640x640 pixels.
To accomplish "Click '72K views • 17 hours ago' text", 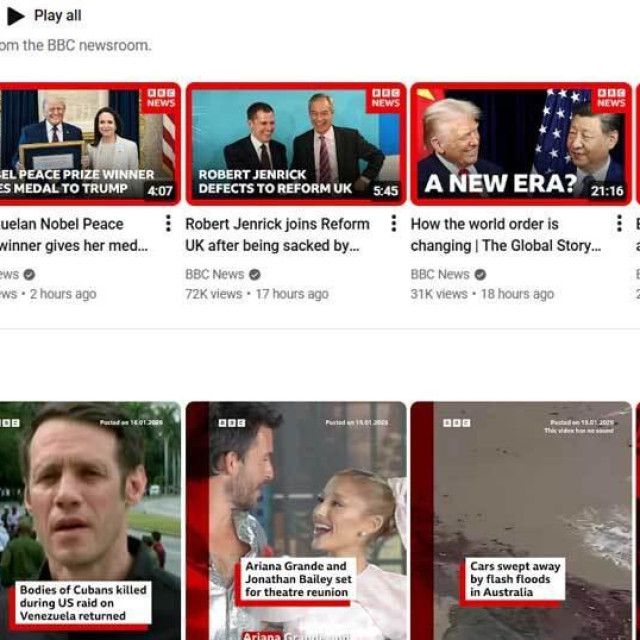I will 257,294.
